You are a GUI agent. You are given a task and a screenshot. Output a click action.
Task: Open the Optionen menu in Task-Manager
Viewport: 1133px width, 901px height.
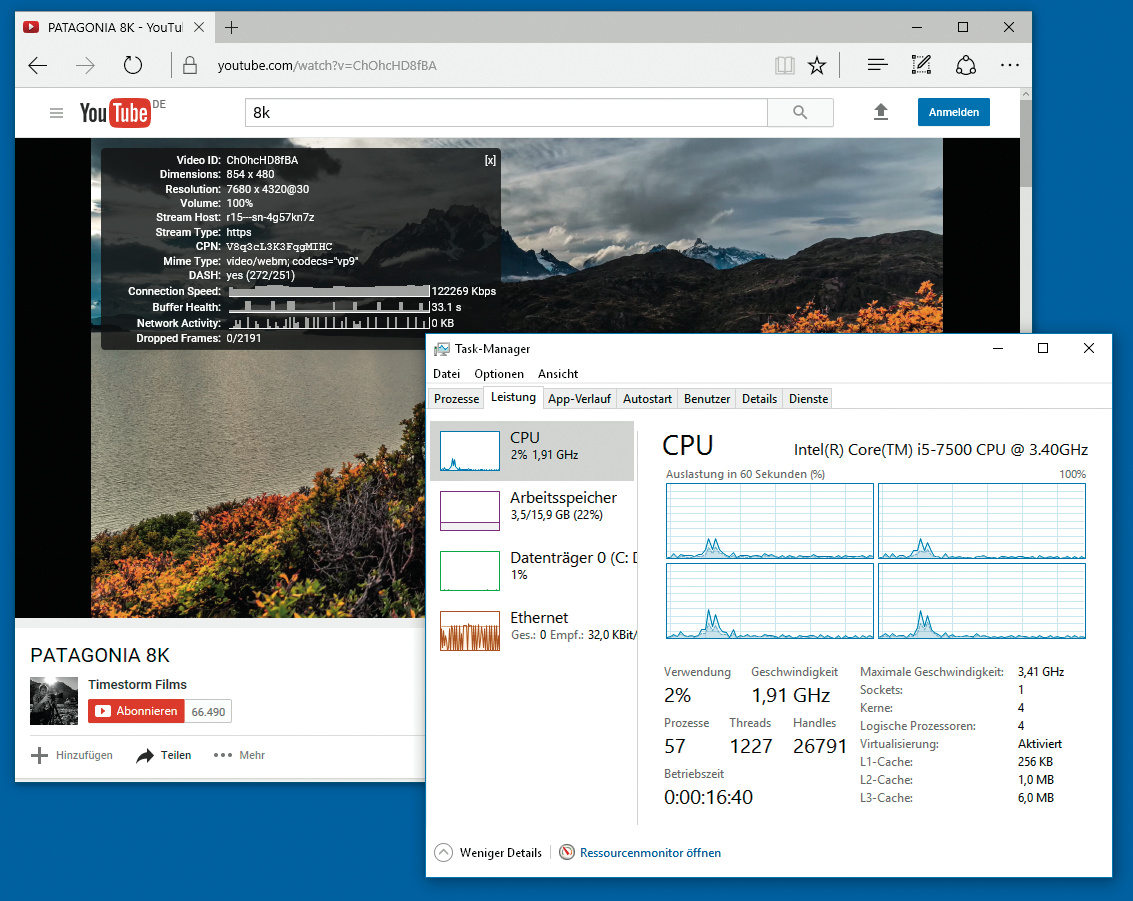click(499, 374)
